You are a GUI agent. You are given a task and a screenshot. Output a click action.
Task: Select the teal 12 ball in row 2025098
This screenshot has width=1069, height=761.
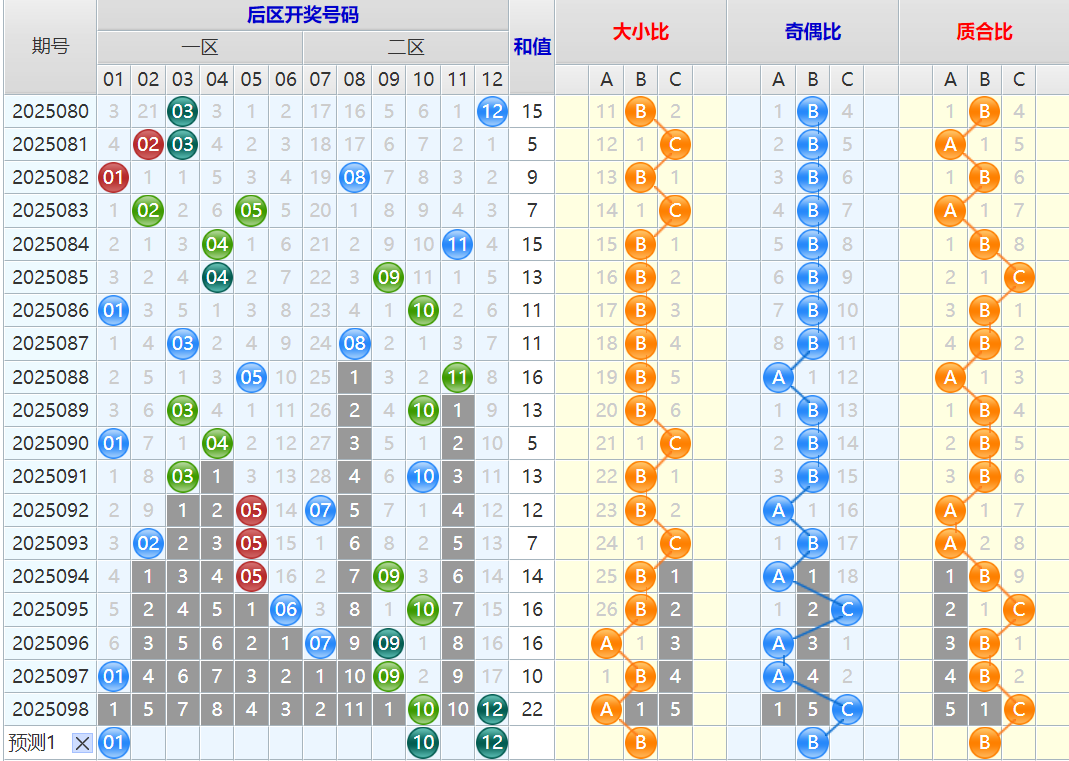[x=492, y=709]
